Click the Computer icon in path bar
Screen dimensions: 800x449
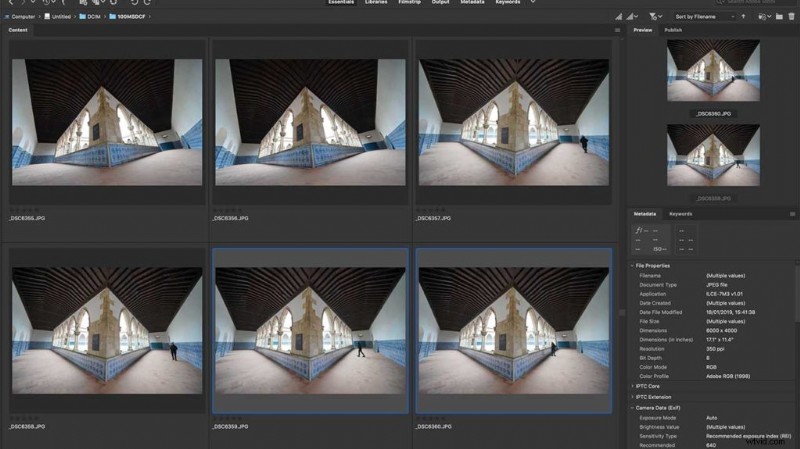pos(7,17)
